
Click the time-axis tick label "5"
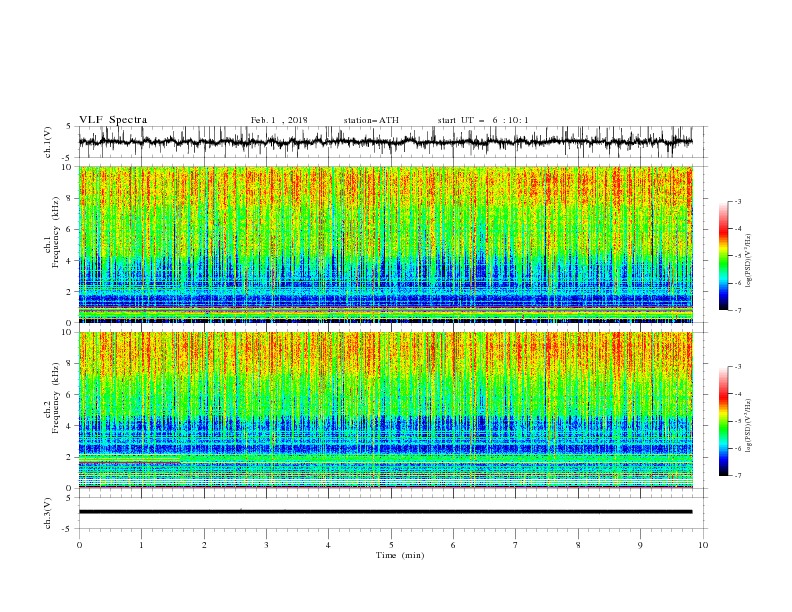point(391,545)
